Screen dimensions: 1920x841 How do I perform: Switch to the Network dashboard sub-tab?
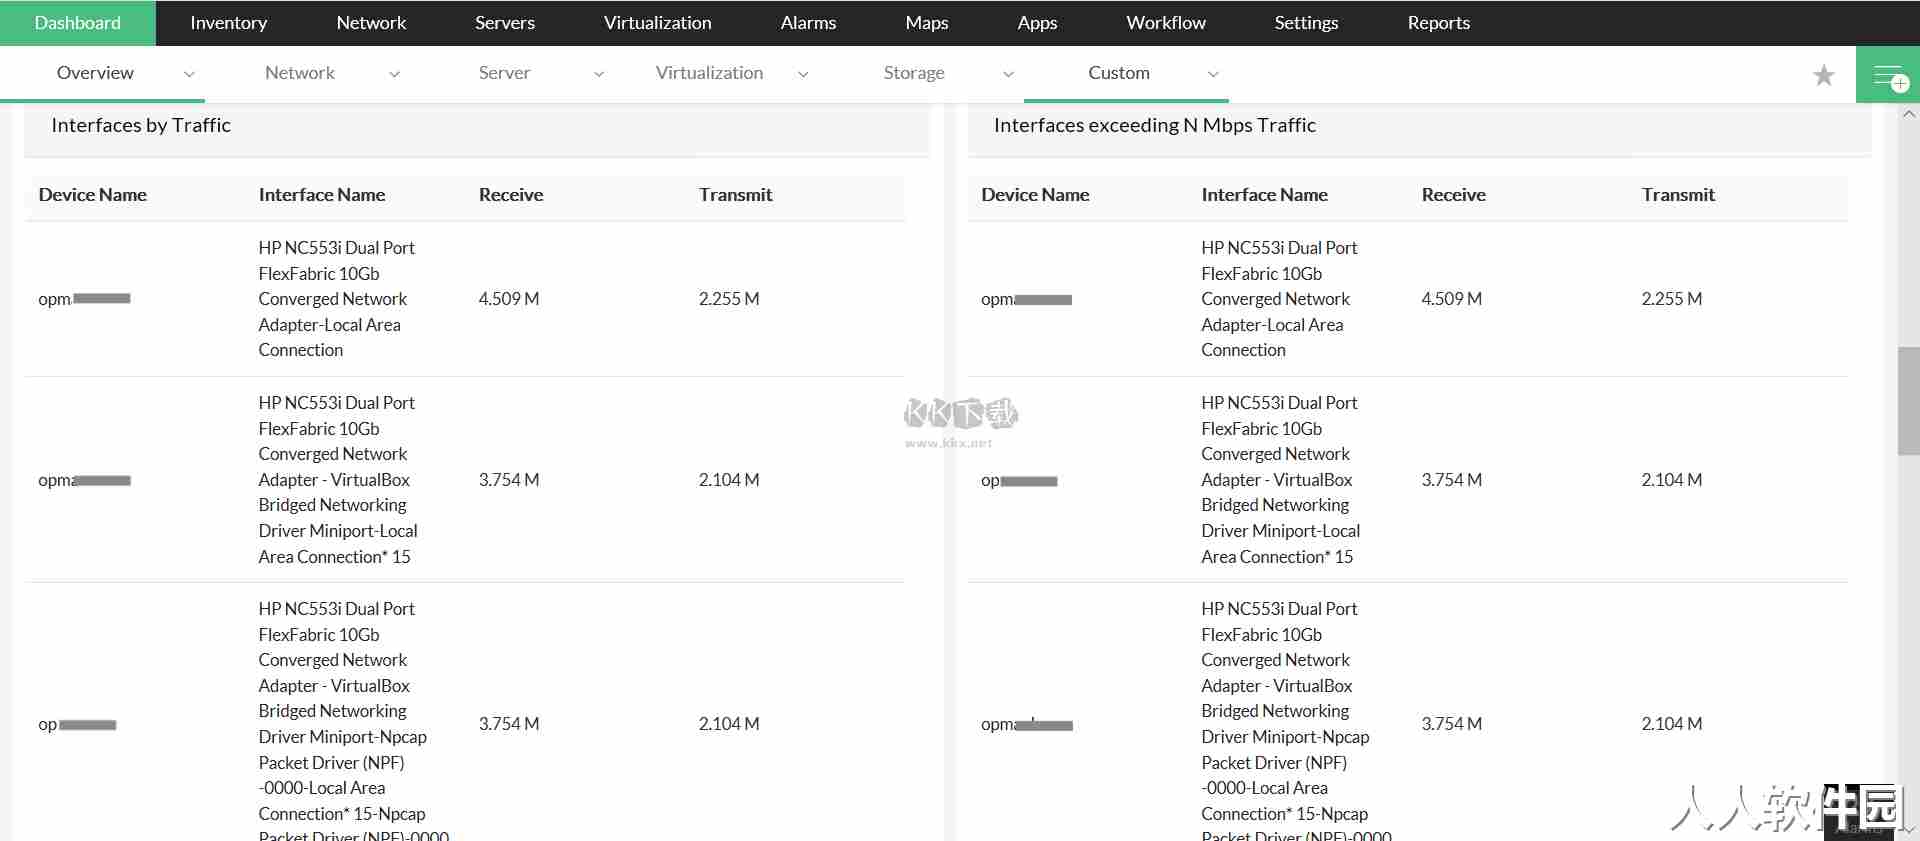(x=300, y=73)
